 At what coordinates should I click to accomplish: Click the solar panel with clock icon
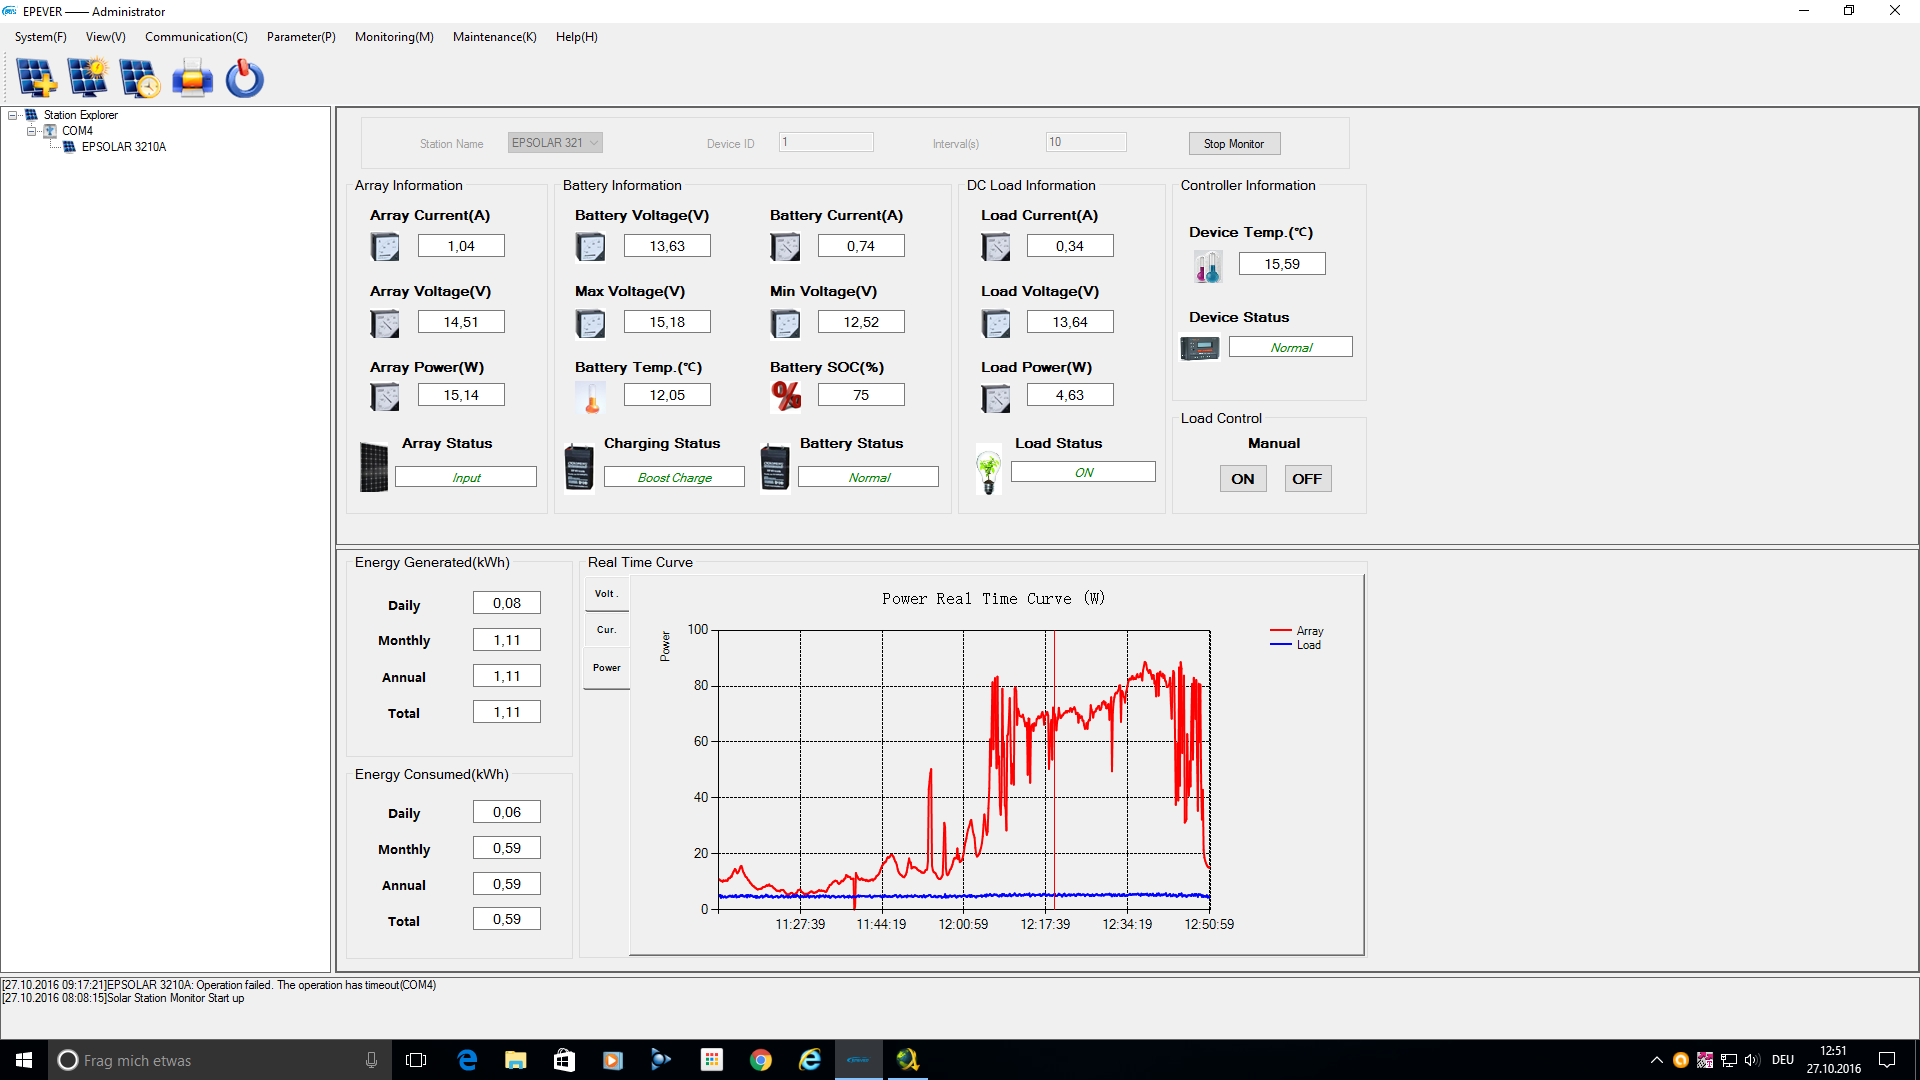[140, 78]
